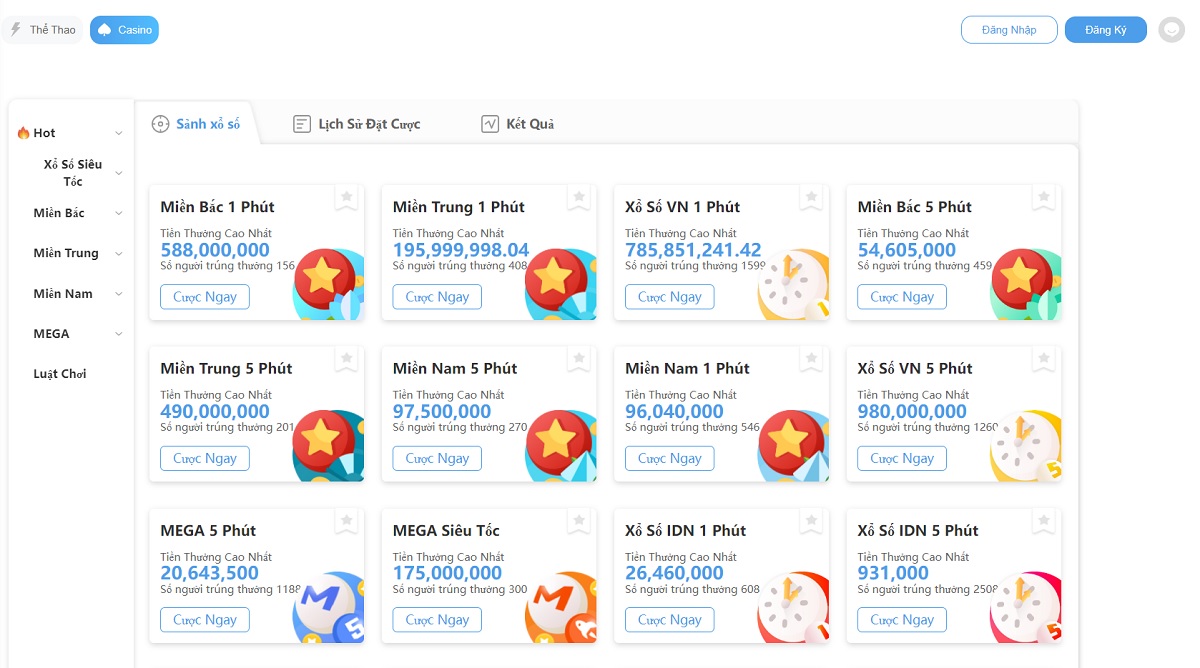Click the Lịch Sử Đặt Cược list icon

click(301, 124)
